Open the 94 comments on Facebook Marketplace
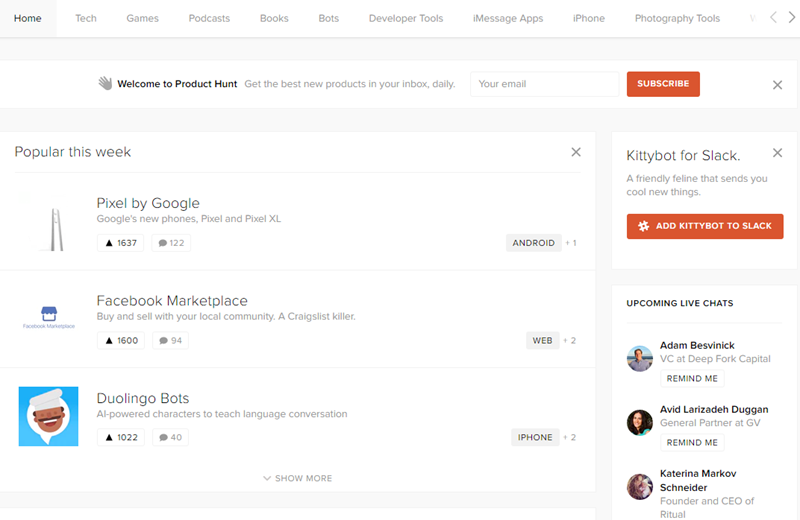 [x=170, y=340]
